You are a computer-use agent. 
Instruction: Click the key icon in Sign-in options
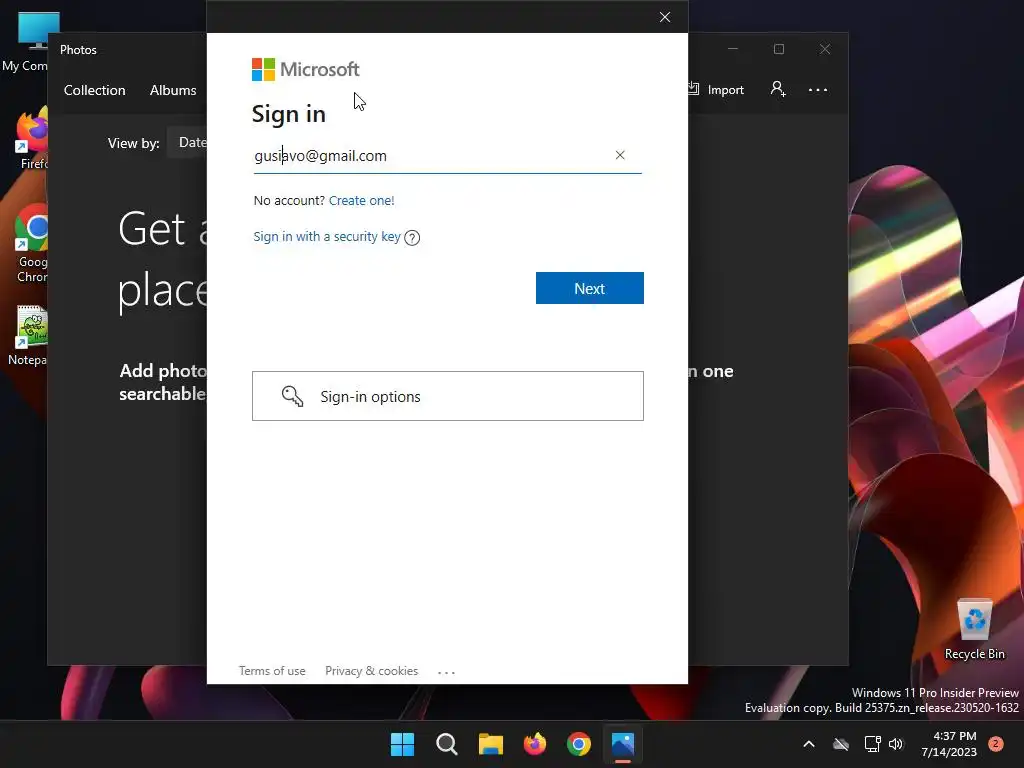point(292,396)
